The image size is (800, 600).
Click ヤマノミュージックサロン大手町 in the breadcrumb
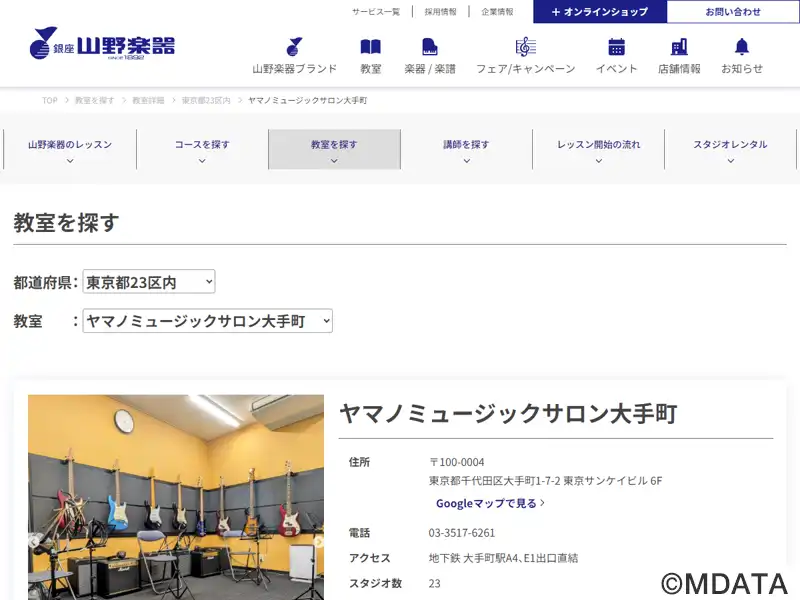click(x=307, y=101)
